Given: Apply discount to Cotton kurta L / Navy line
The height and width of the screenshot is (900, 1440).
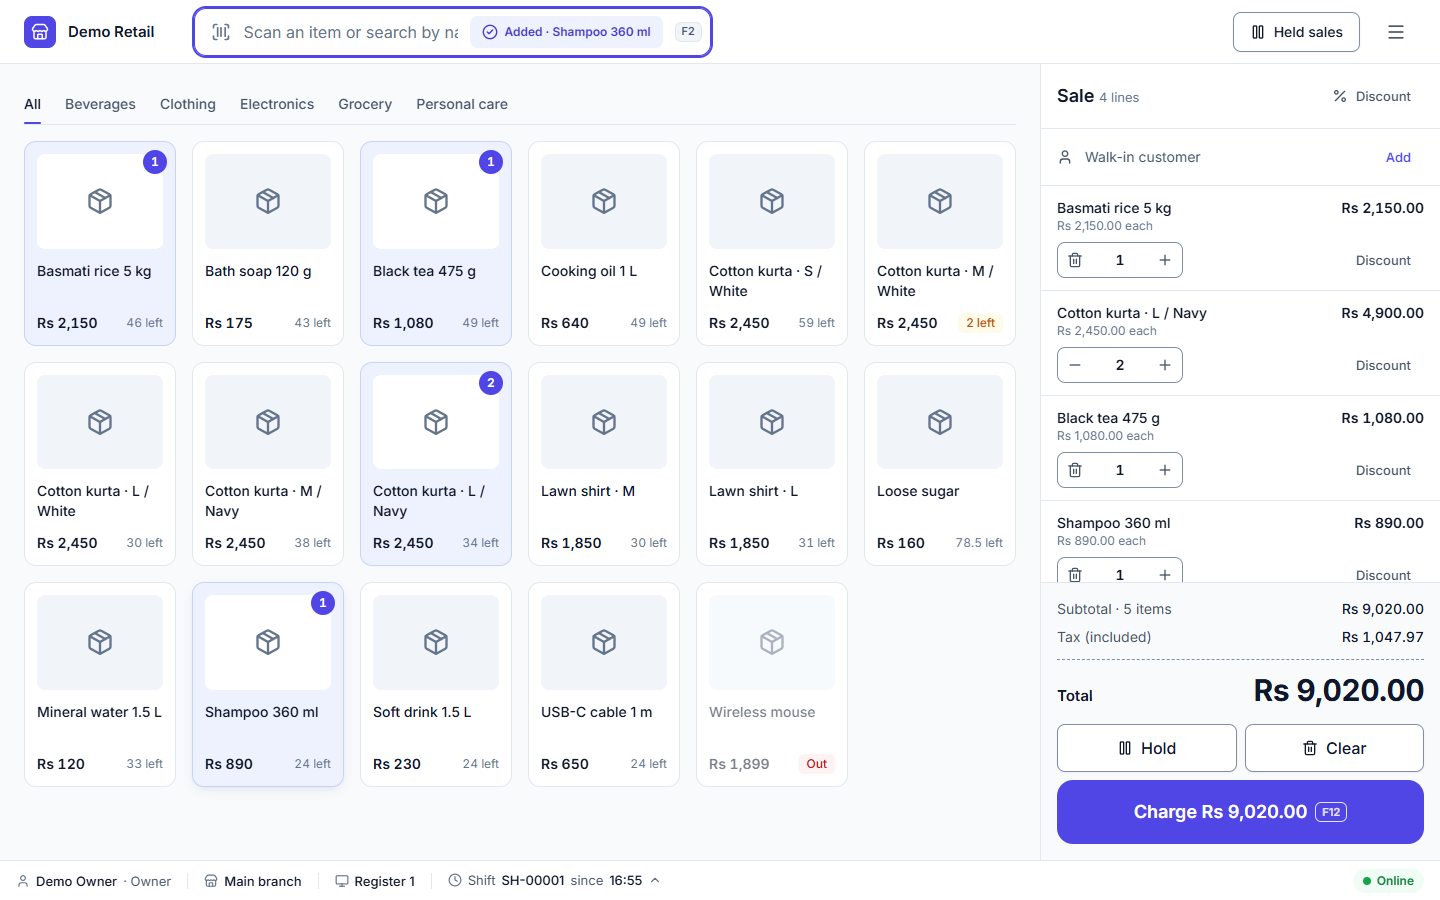Looking at the screenshot, I should [1383, 365].
